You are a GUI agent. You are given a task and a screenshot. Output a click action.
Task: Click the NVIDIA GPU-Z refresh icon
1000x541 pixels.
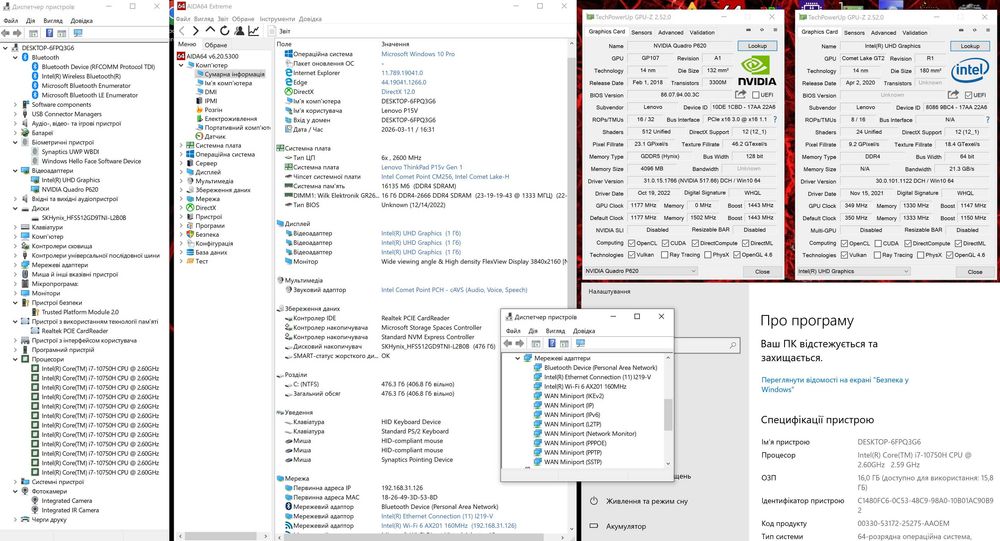click(761, 30)
